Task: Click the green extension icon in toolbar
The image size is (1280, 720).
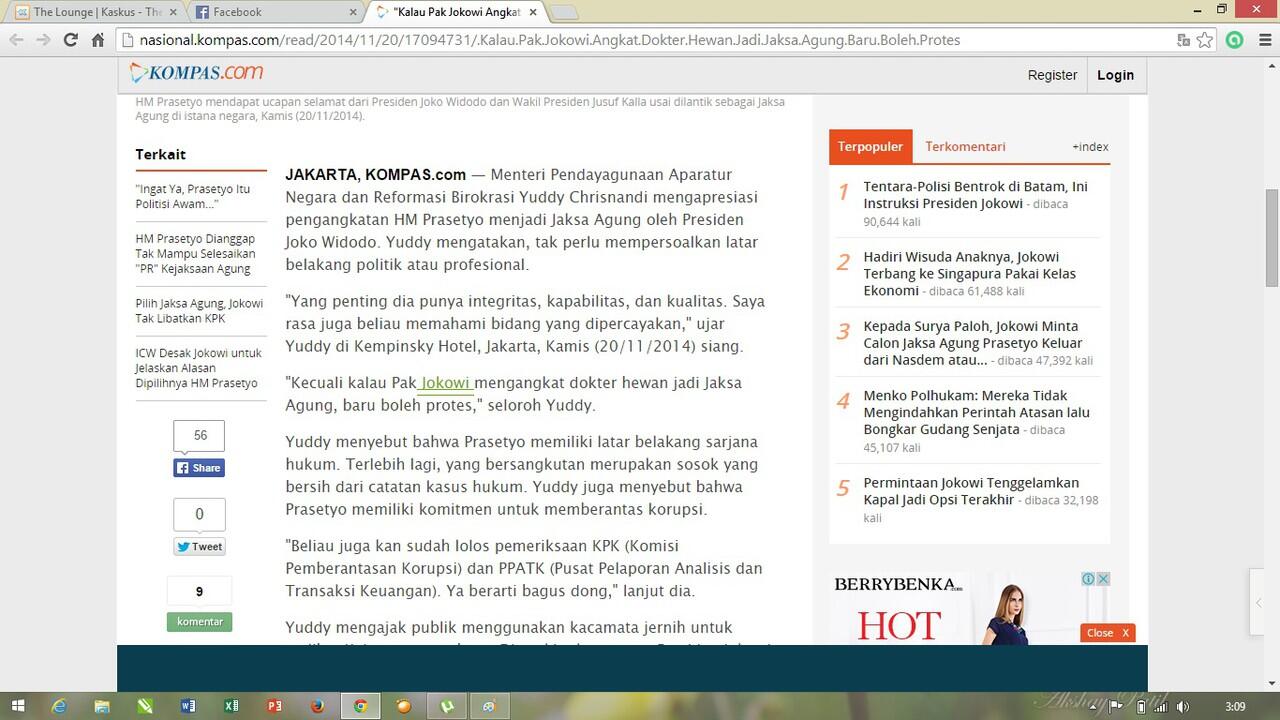Action: click(x=1235, y=40)
